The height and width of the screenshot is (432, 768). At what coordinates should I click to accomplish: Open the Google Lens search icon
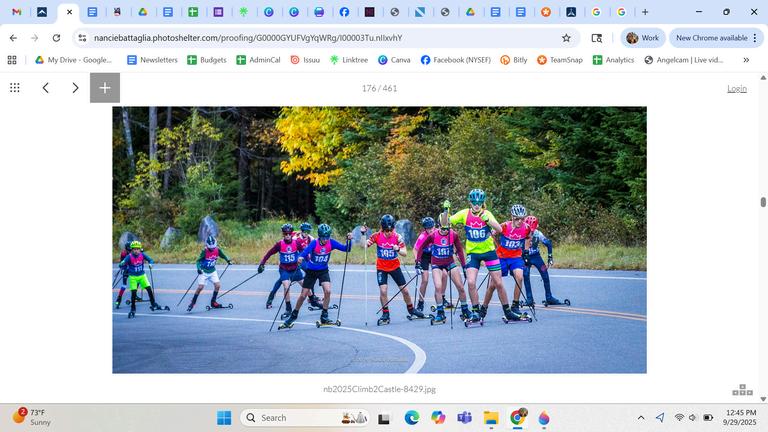pyautogui.click(x=597, y=38)
